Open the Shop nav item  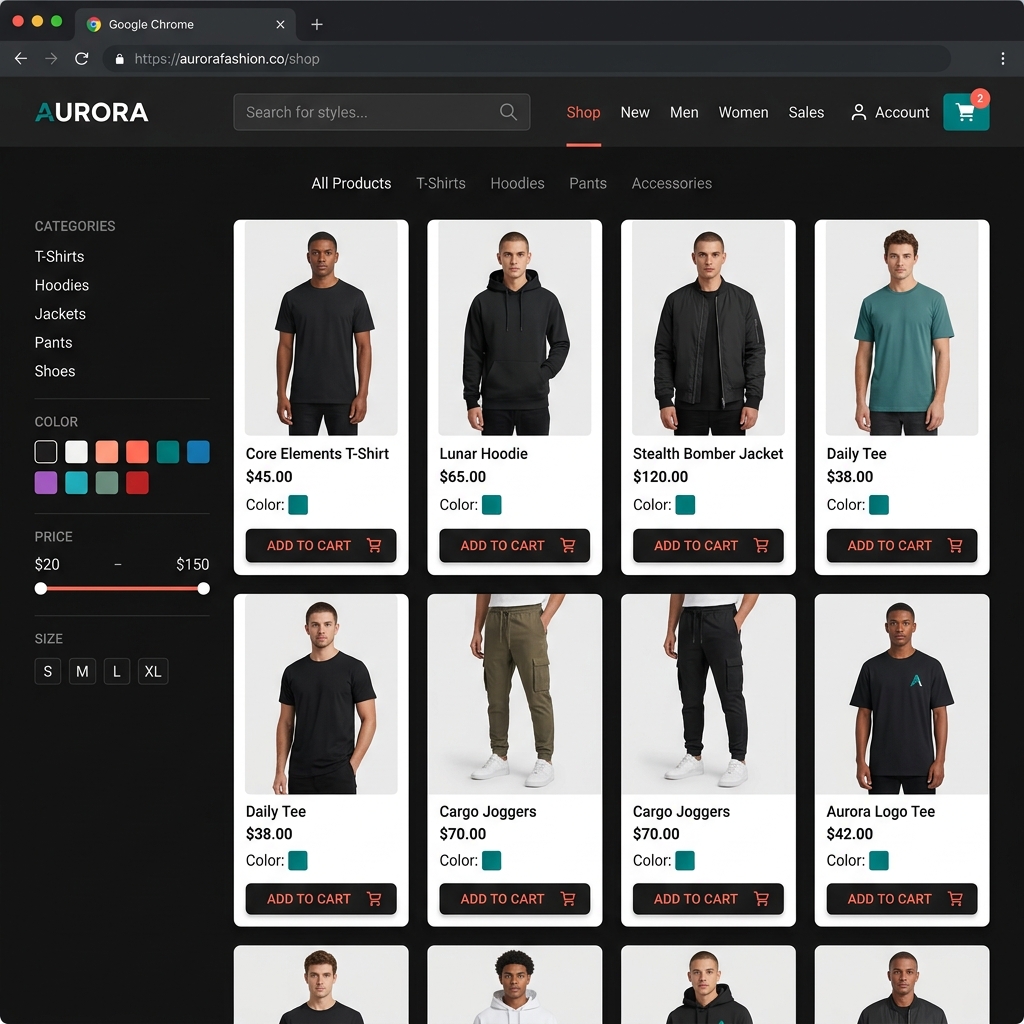tap(583, 112)
